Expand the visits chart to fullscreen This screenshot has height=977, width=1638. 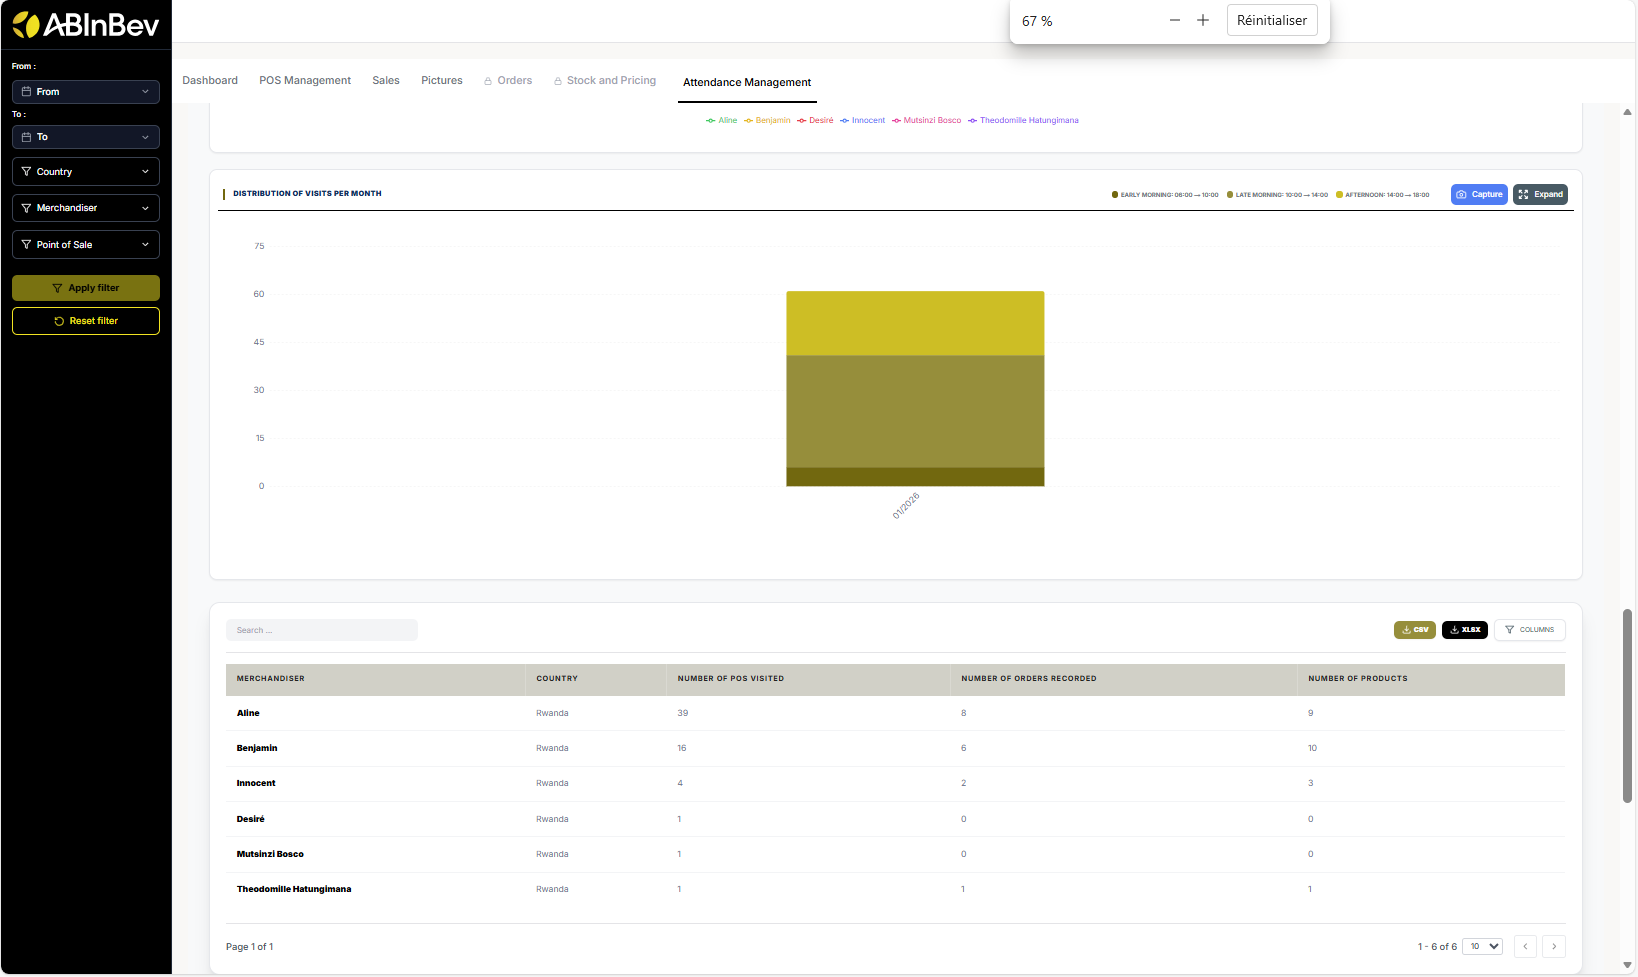tap(1540, 195)
